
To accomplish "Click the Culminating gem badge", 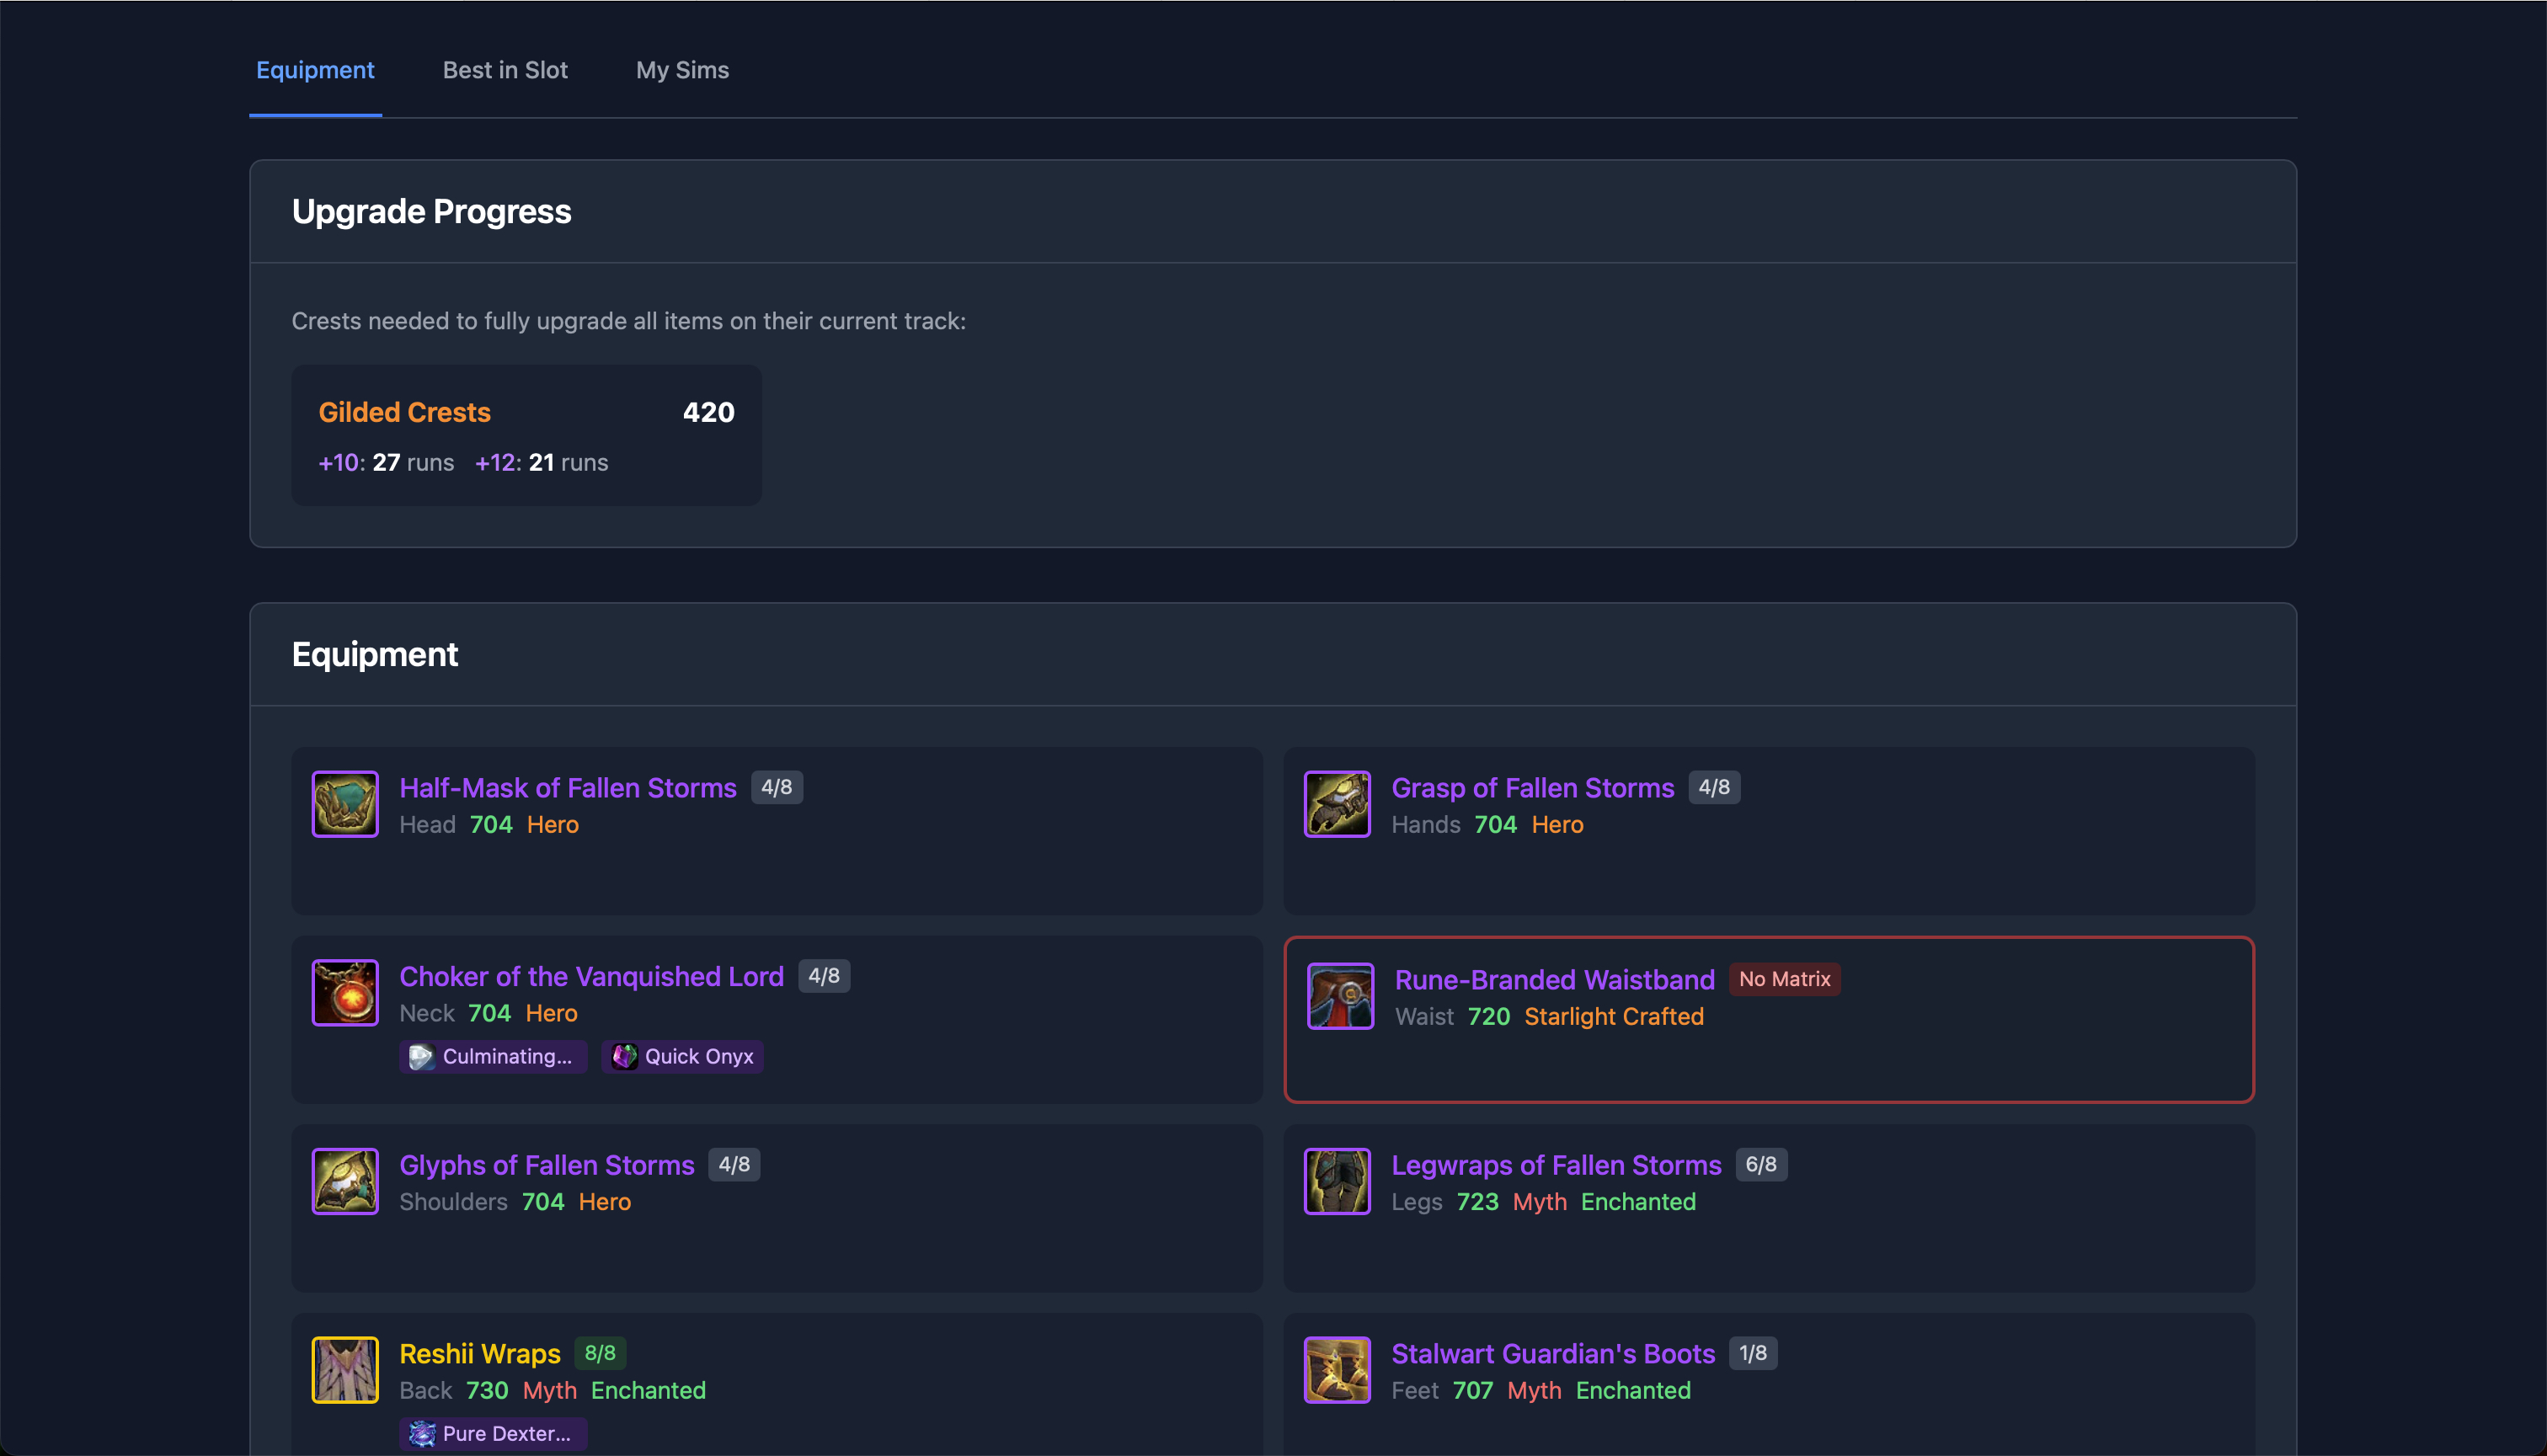I will pos(493,1056).
